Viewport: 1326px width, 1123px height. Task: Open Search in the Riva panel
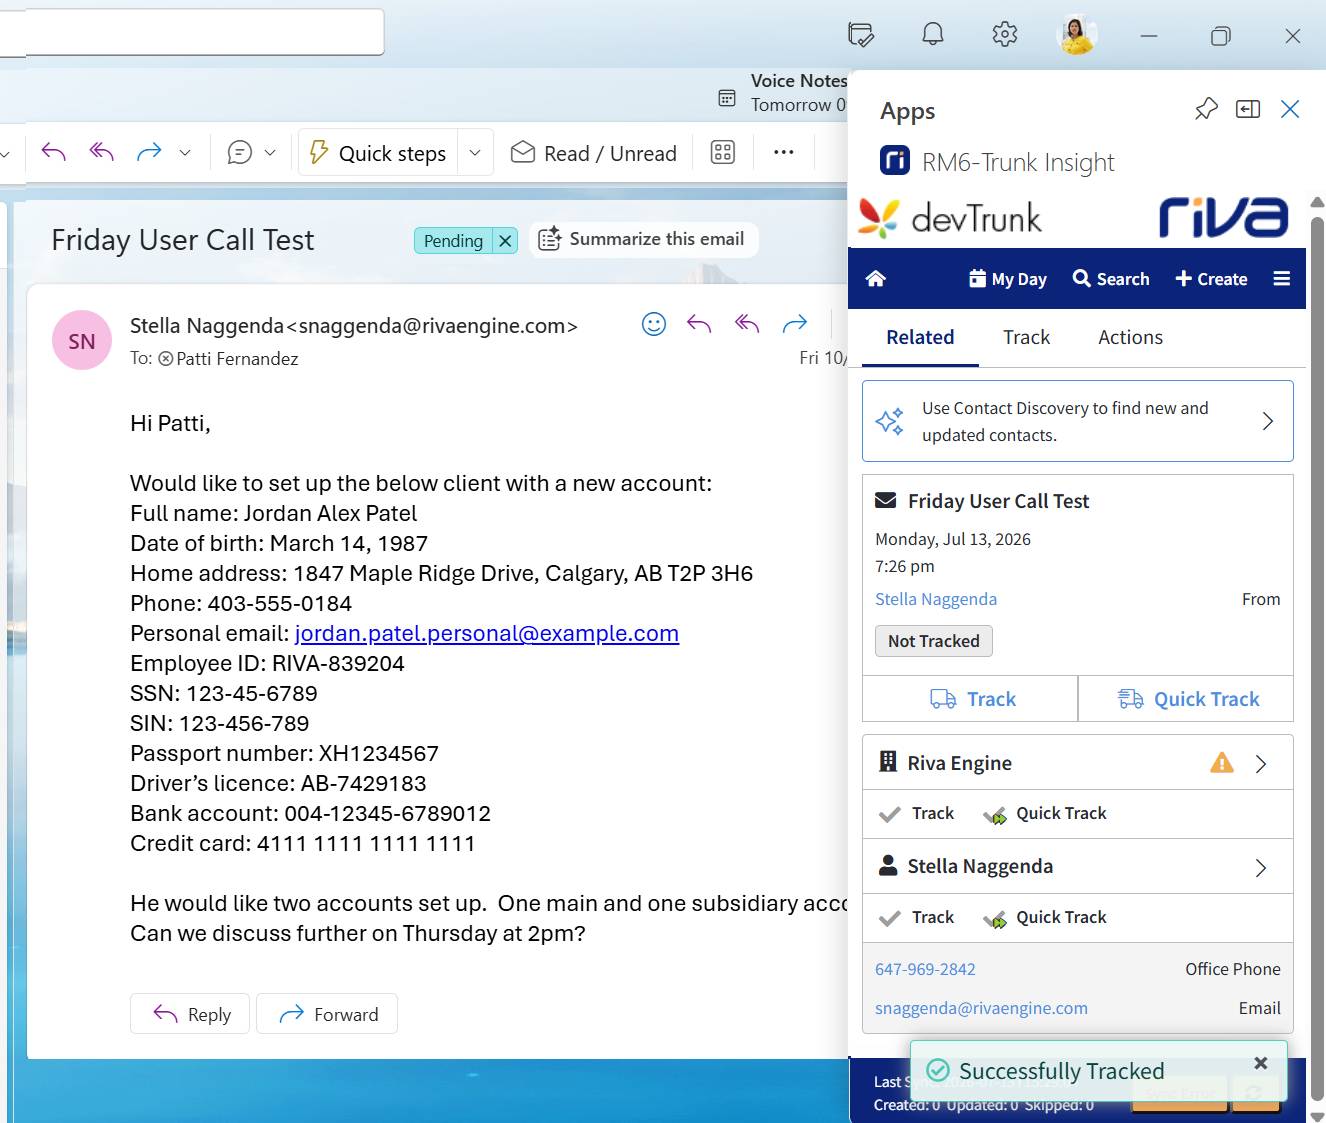pyautogui.click(x=1111, y=279)
